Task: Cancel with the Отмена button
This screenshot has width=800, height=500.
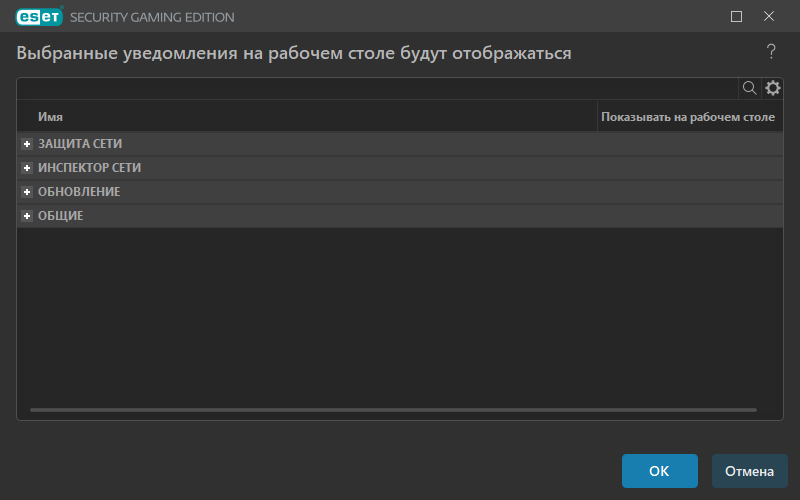Action: (x=749, y=471)
